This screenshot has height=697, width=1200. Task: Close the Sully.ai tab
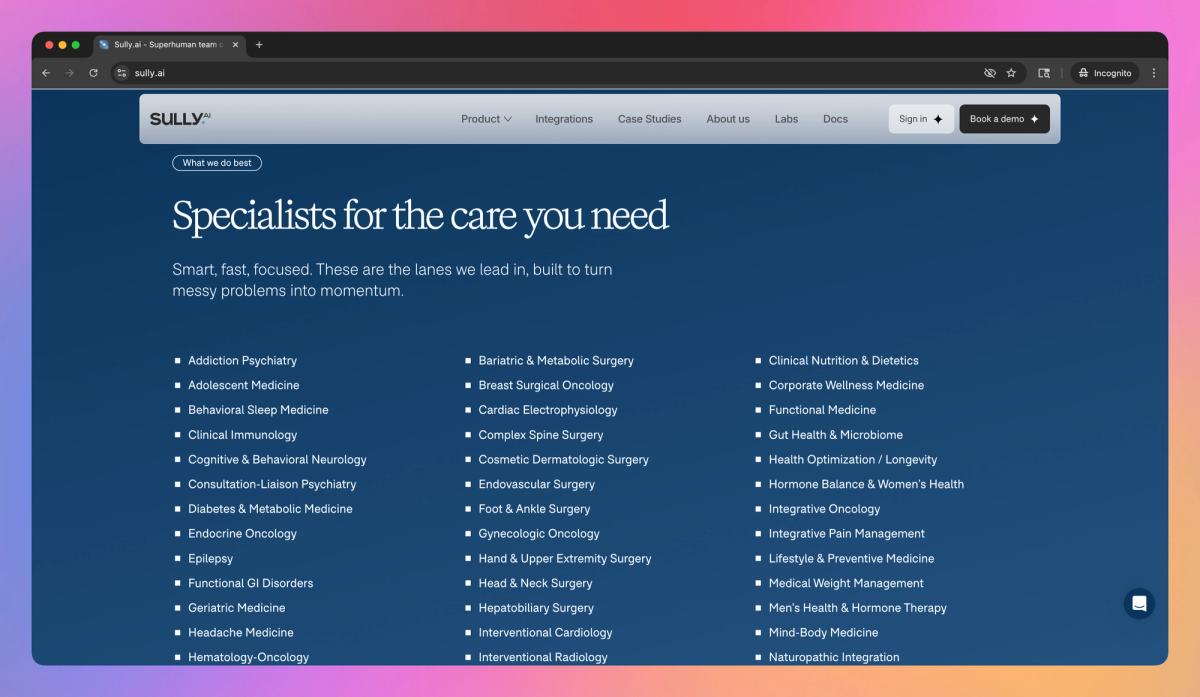pyautogui.click(x=236, y=45)
